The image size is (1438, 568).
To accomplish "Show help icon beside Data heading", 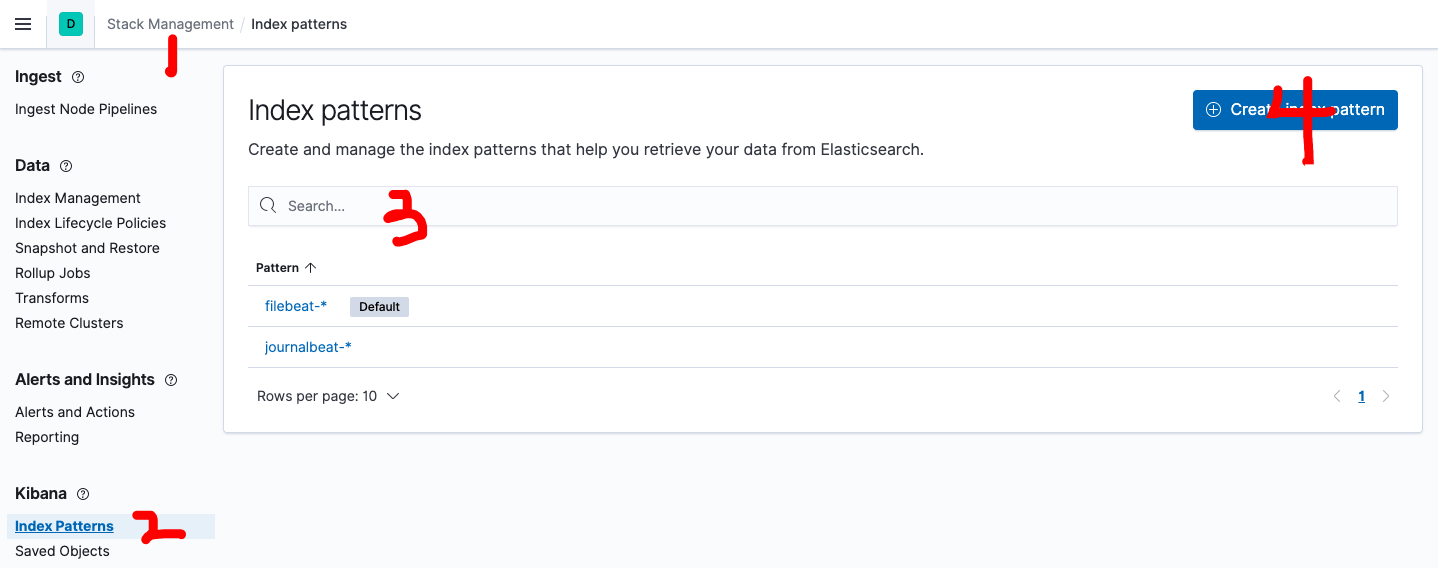I will [x=66, y=166].
